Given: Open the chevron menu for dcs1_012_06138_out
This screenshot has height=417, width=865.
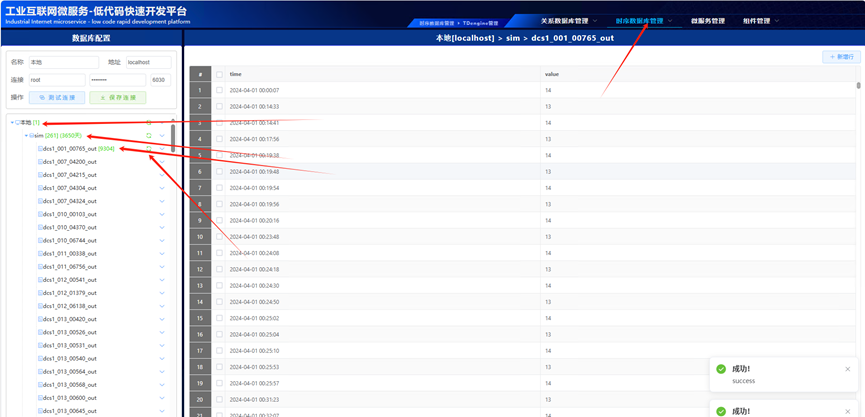Looking at the screenshot, I should (162, 306).
